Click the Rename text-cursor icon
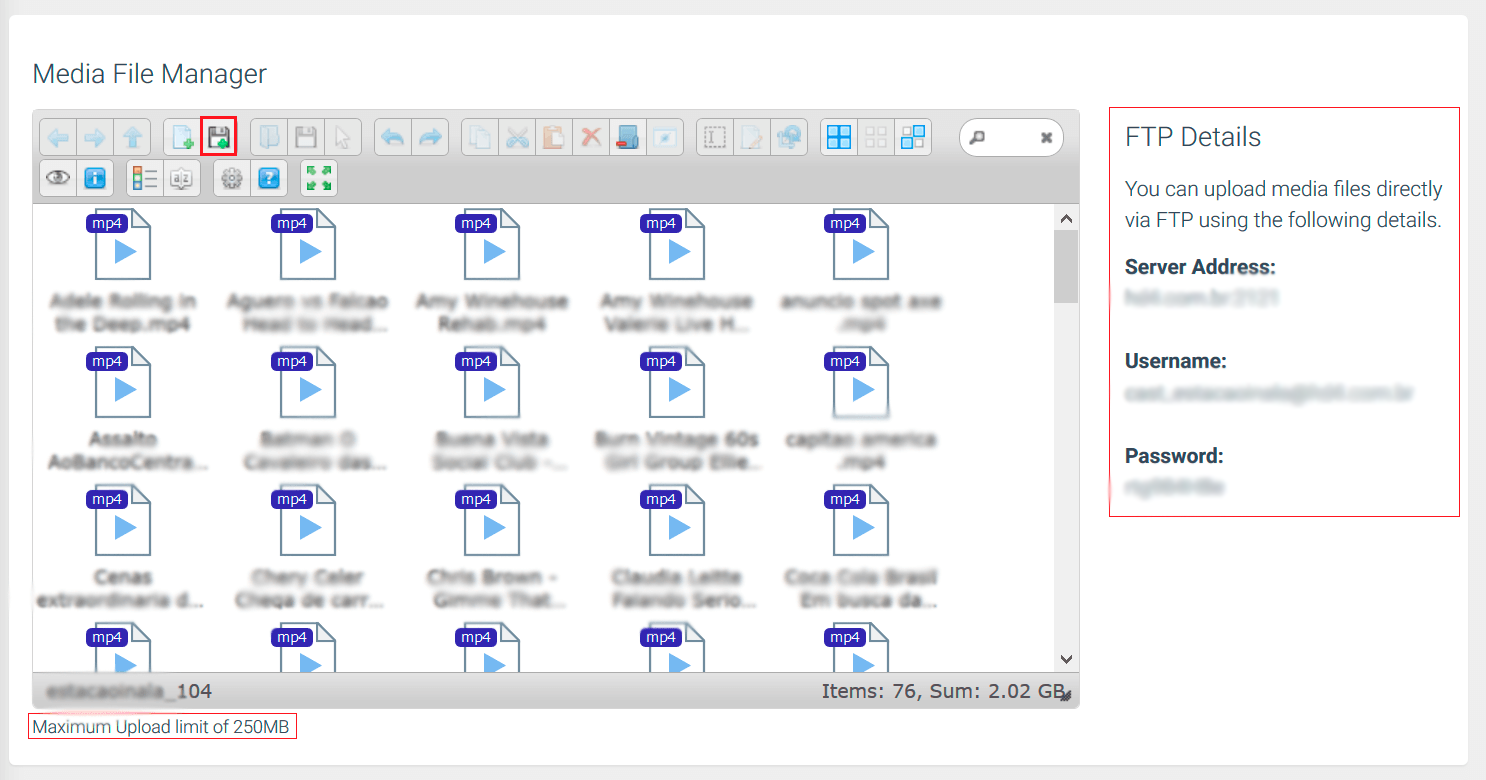The height and width of the screenshot is (780, 1486). [x=715, y=137]
